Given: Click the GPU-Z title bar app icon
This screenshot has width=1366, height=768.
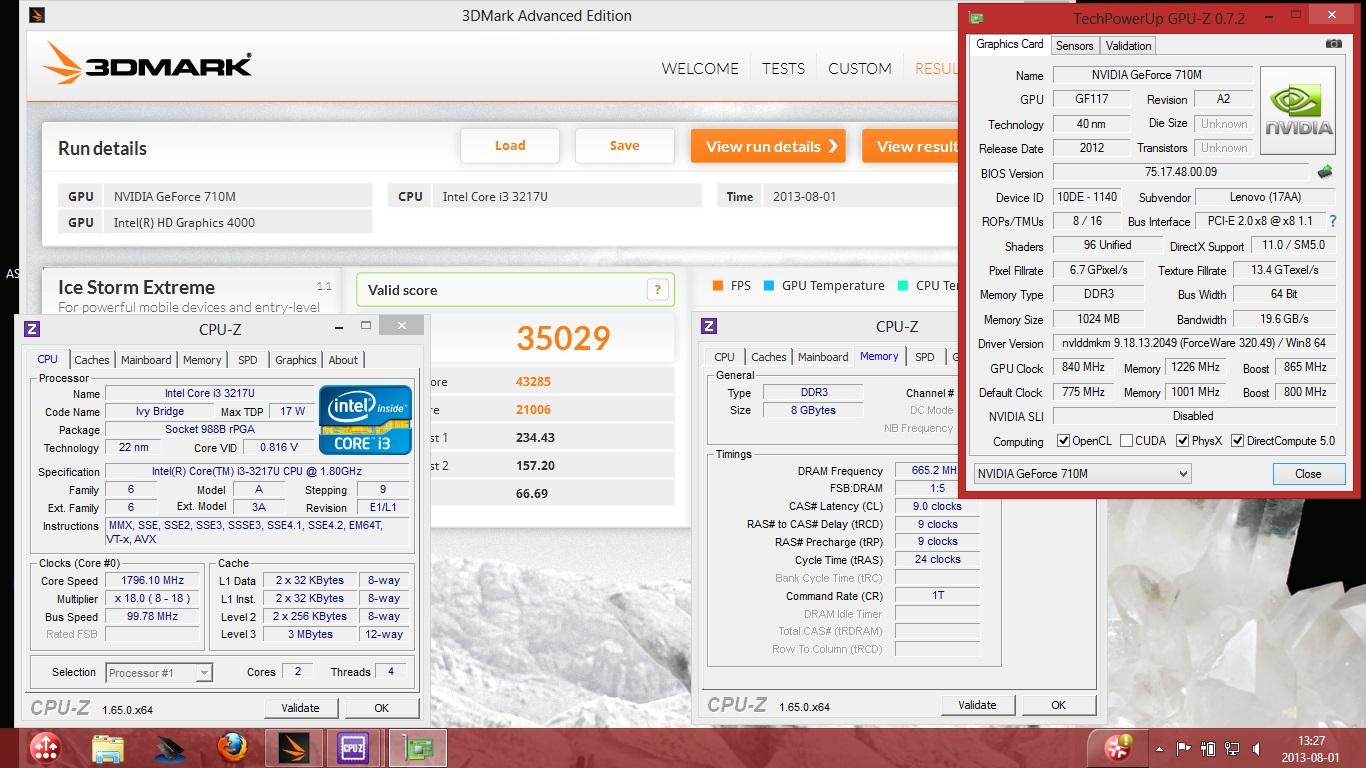Looking at the screenshot, I should coord(976,18).
